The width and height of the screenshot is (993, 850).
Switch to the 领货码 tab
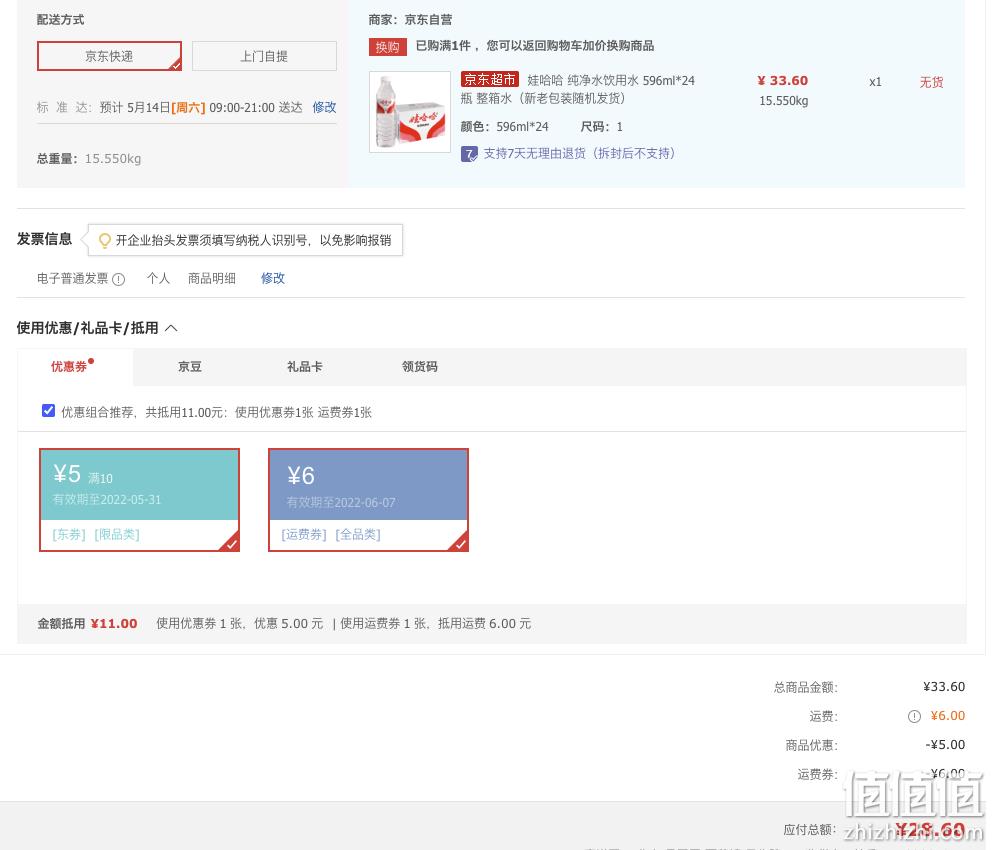419,367
